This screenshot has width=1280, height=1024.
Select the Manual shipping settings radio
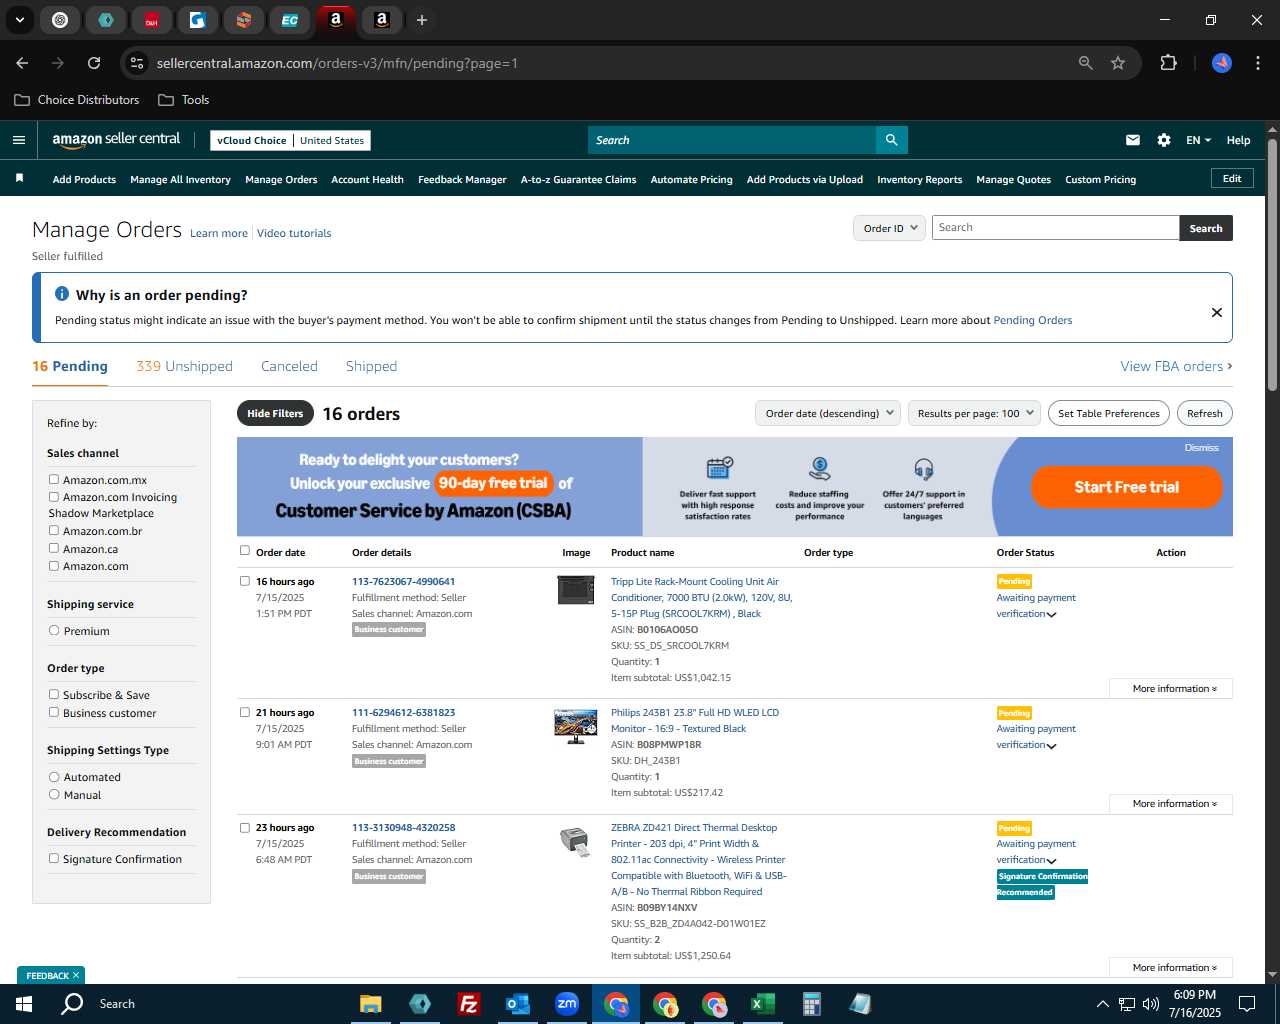click(54, 794)
